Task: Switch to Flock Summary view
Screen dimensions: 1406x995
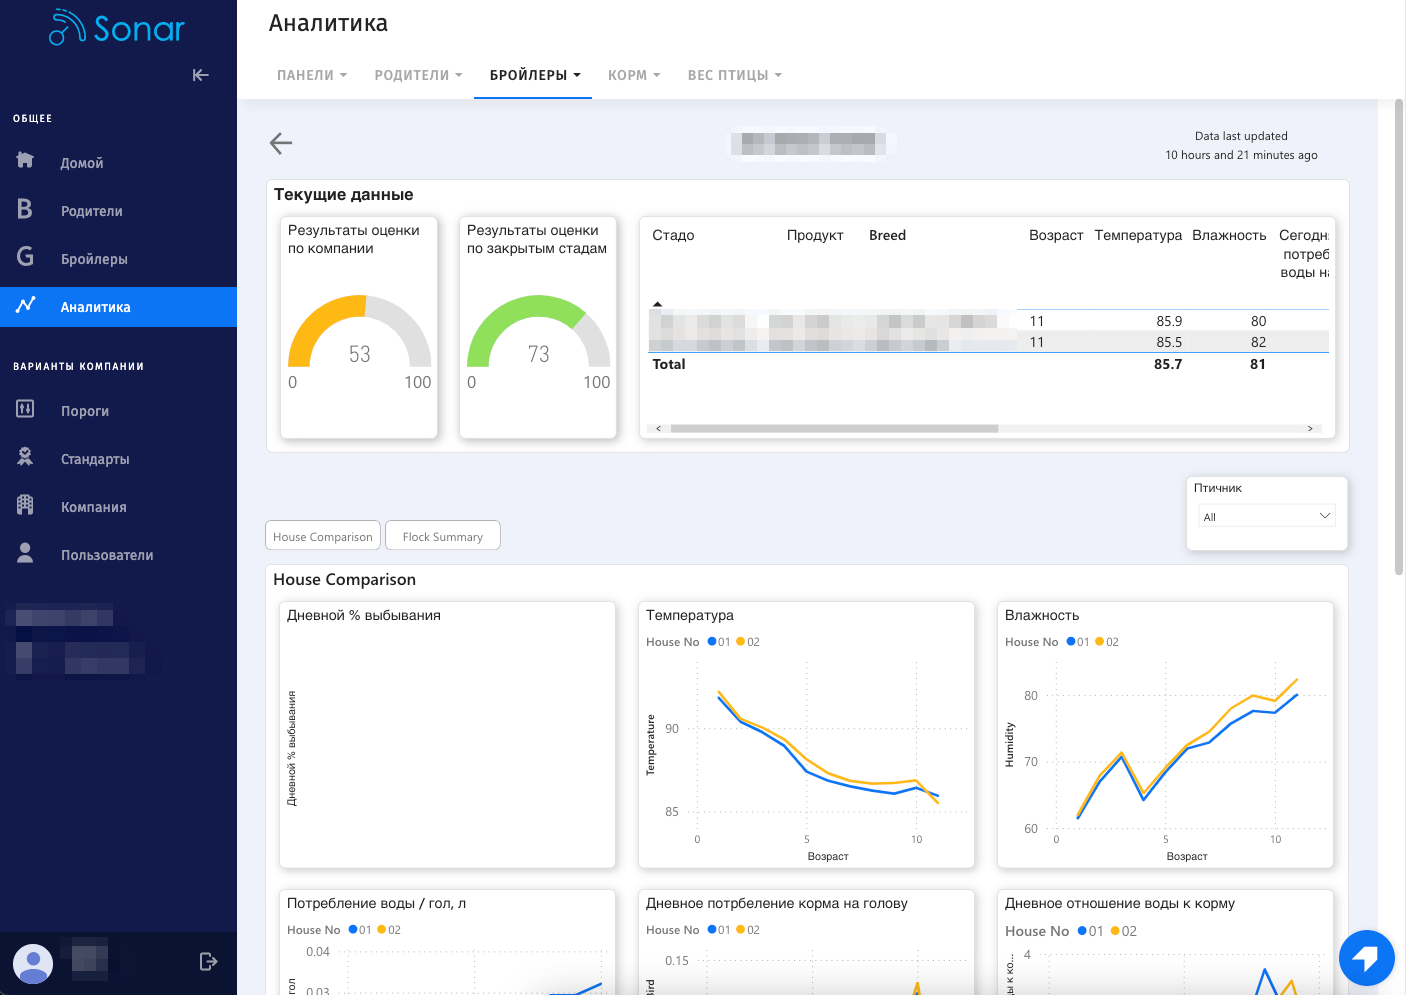Action: click(x=443, y=536)
